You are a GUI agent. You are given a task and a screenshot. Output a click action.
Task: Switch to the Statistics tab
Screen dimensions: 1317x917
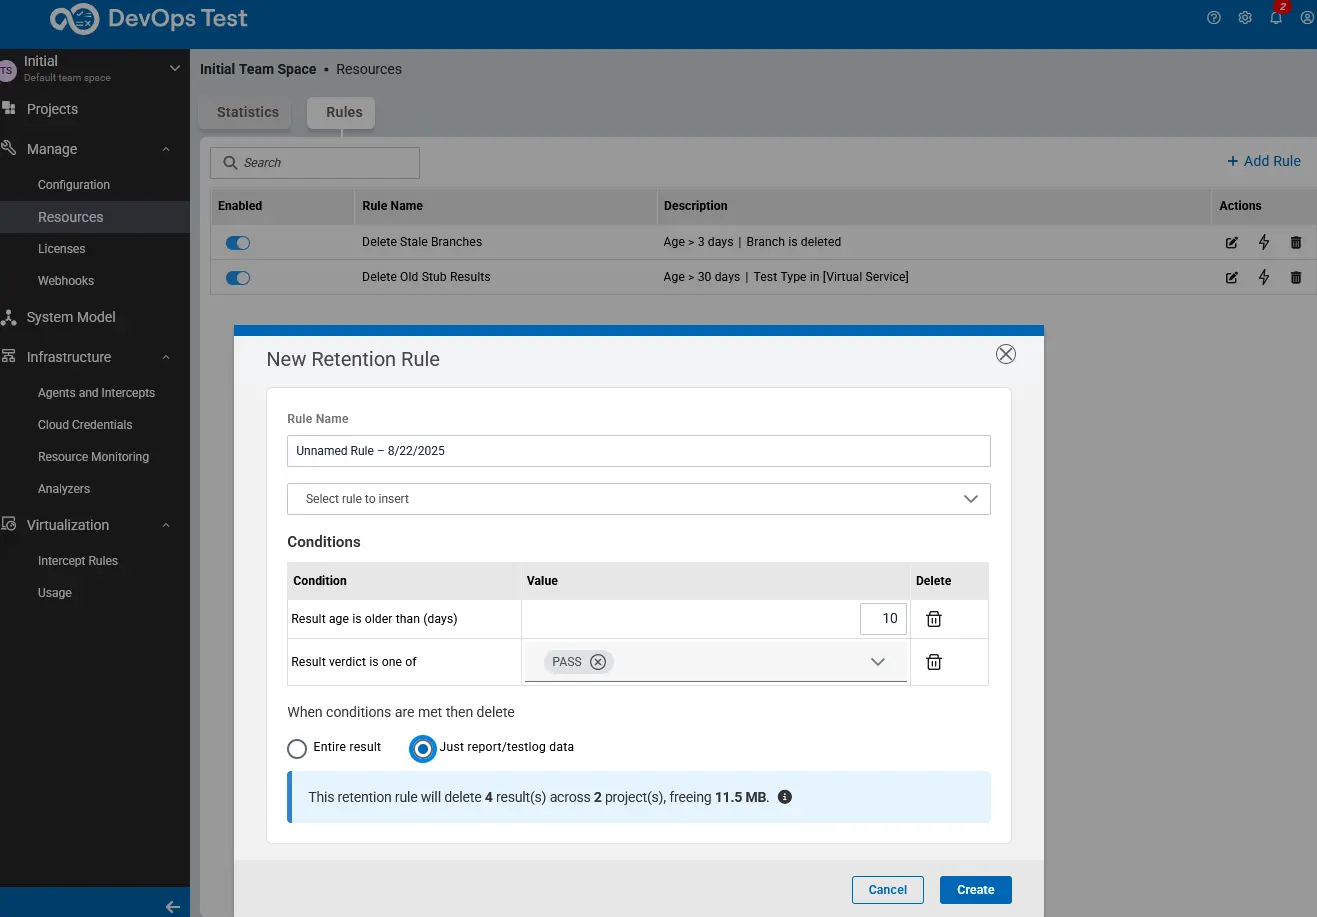point(245,112)
